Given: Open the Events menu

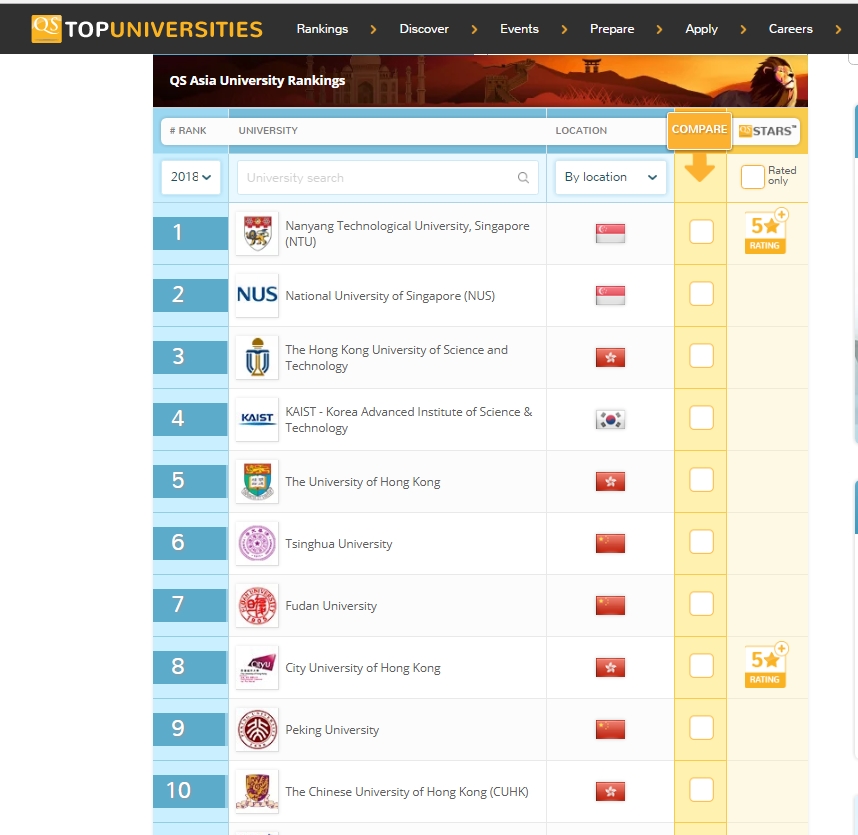Looking at the screenshot, I should click(519, 28).
